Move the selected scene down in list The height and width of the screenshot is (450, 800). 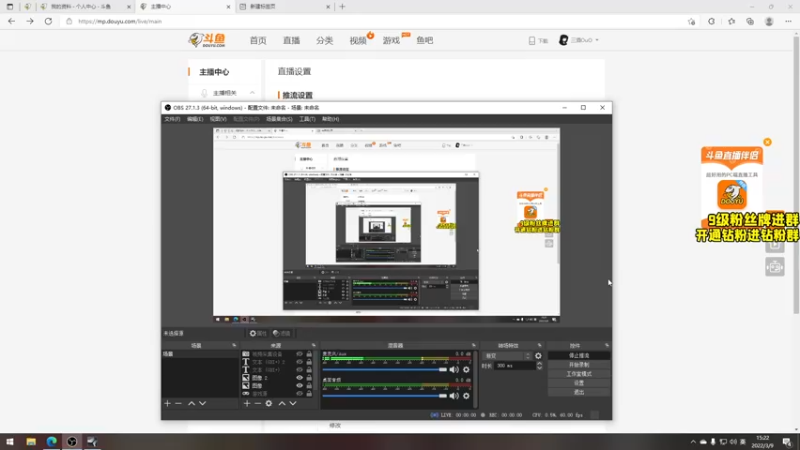(x=203, y=403)
